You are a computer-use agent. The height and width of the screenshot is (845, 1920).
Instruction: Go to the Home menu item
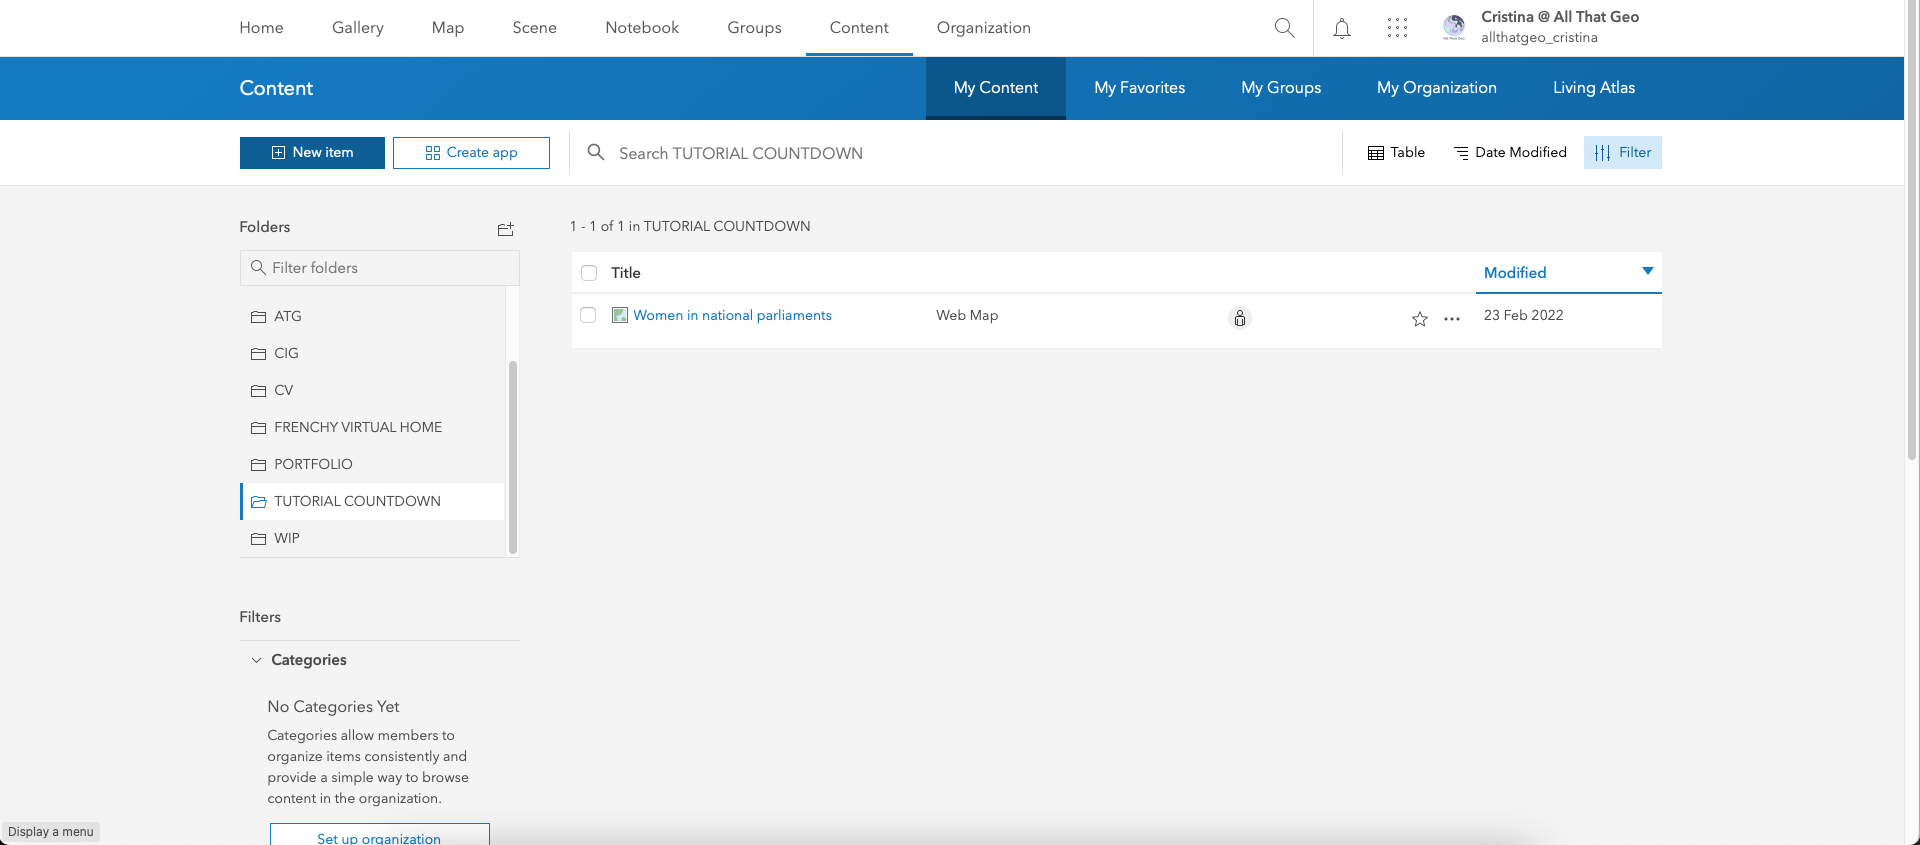coord(261,28)
